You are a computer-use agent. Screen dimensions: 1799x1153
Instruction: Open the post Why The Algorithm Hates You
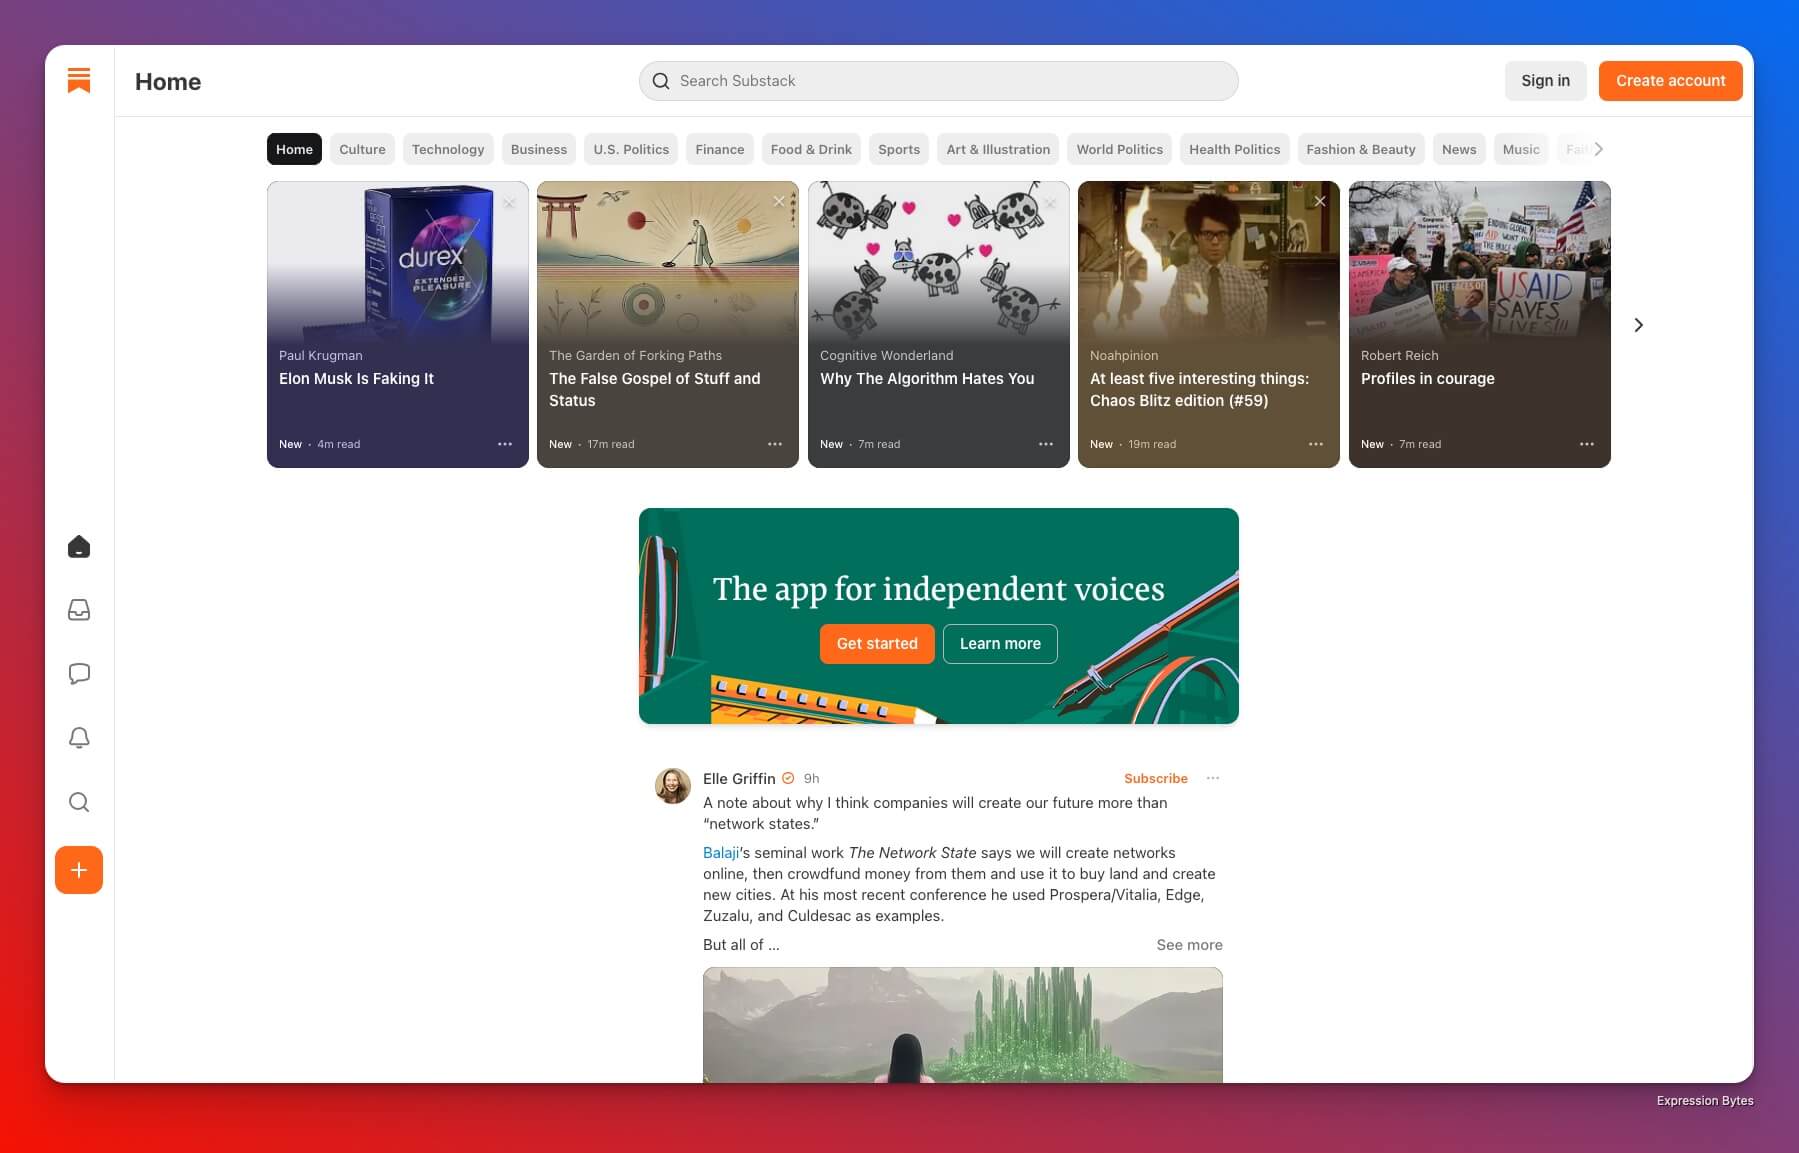927,379
